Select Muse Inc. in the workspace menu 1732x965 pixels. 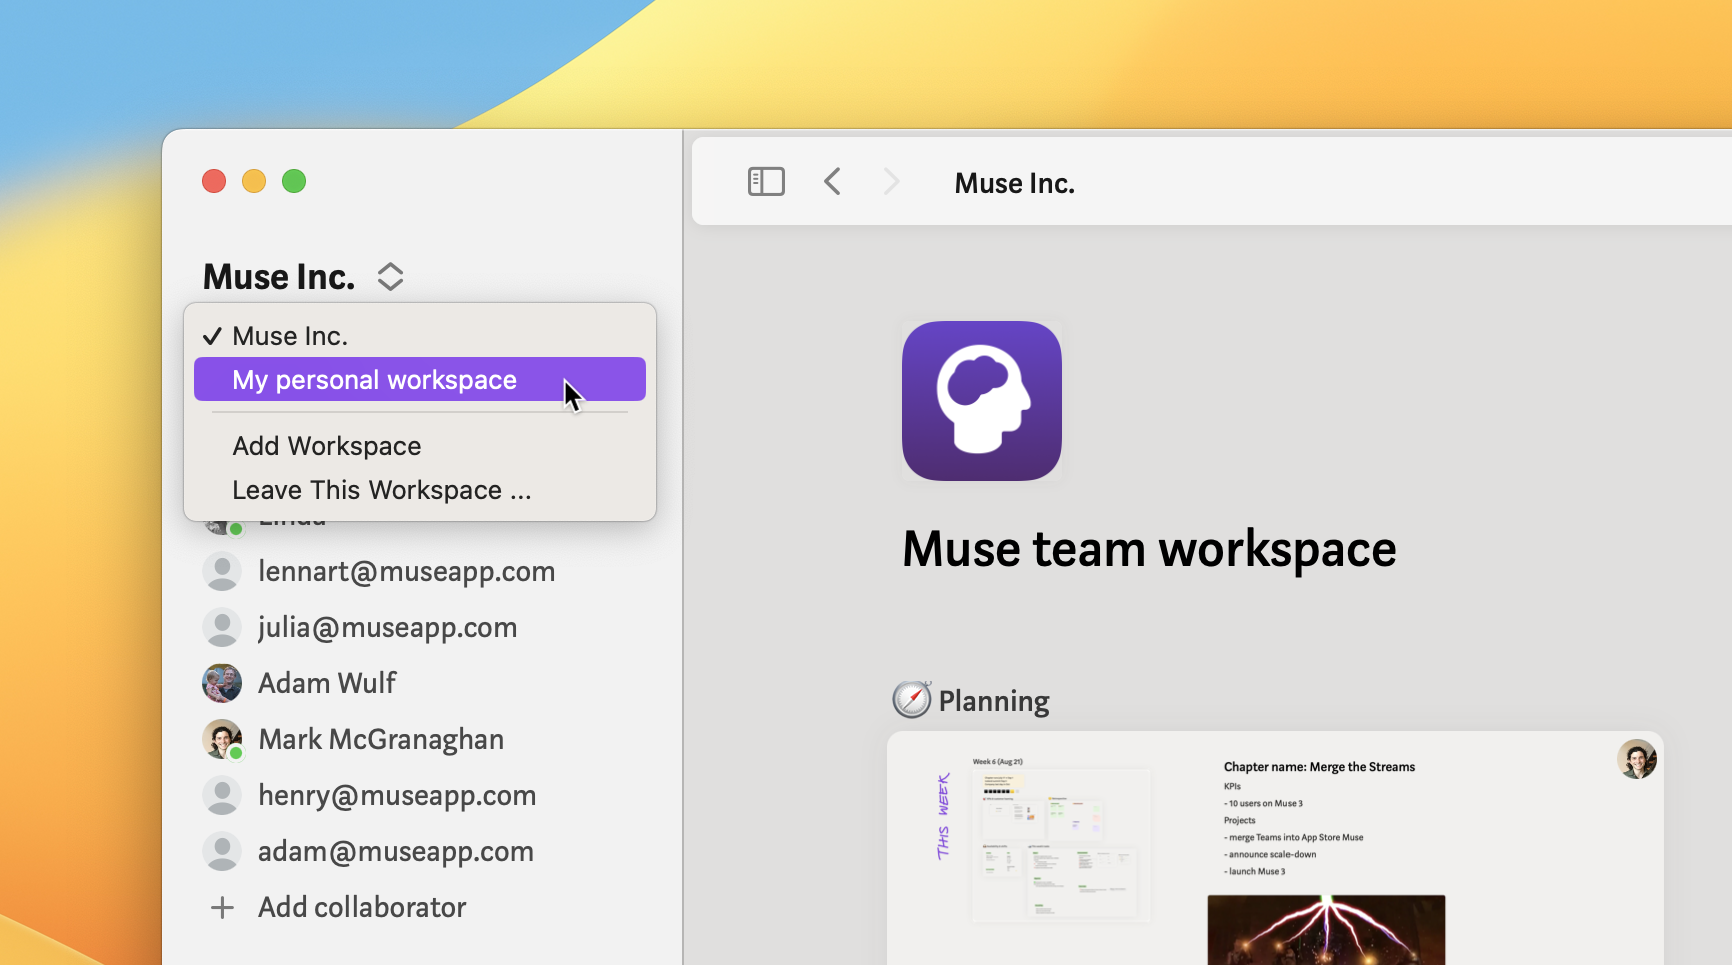click(420, 336)
